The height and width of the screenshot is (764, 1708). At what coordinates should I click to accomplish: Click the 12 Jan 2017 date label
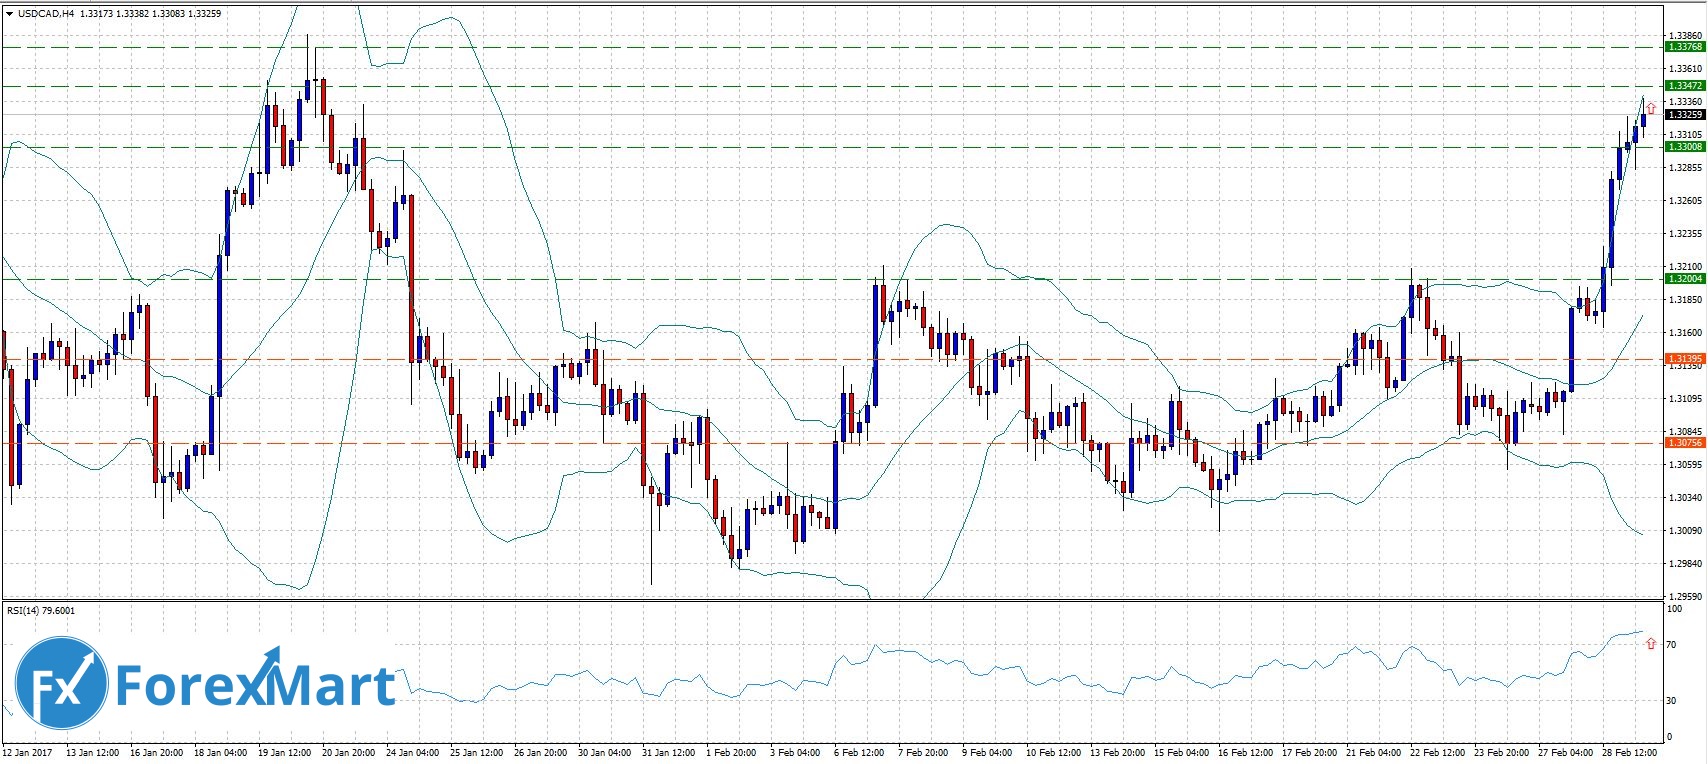click(x=28, y=752)
